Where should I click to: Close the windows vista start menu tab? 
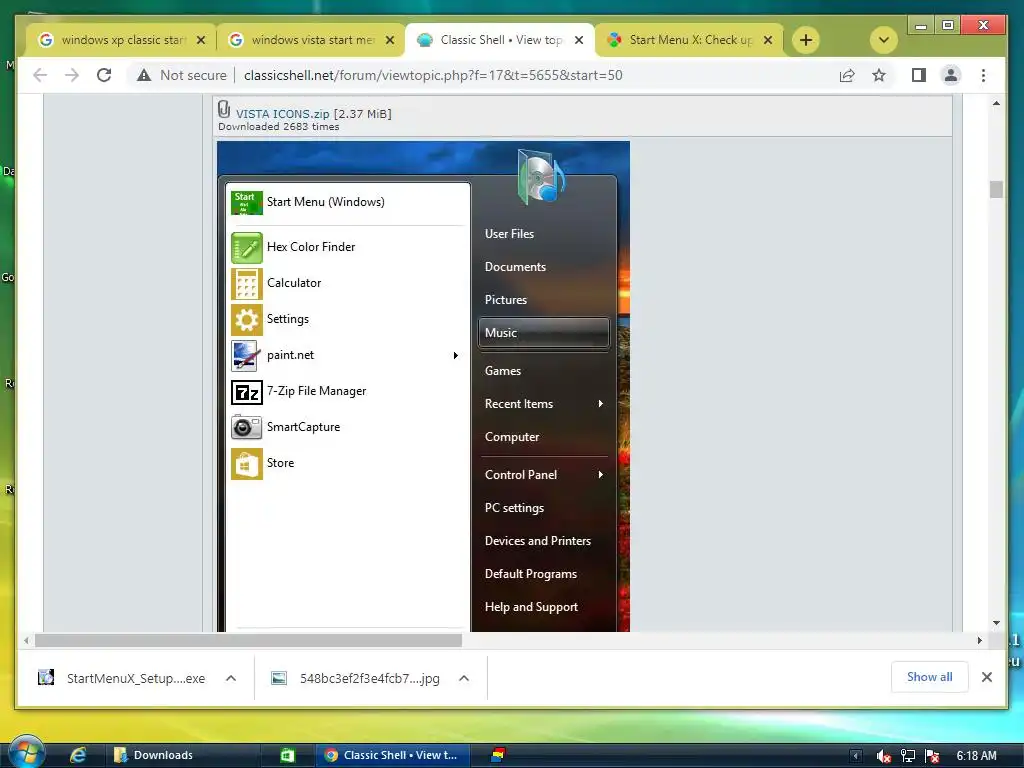(x=390, y=40)
